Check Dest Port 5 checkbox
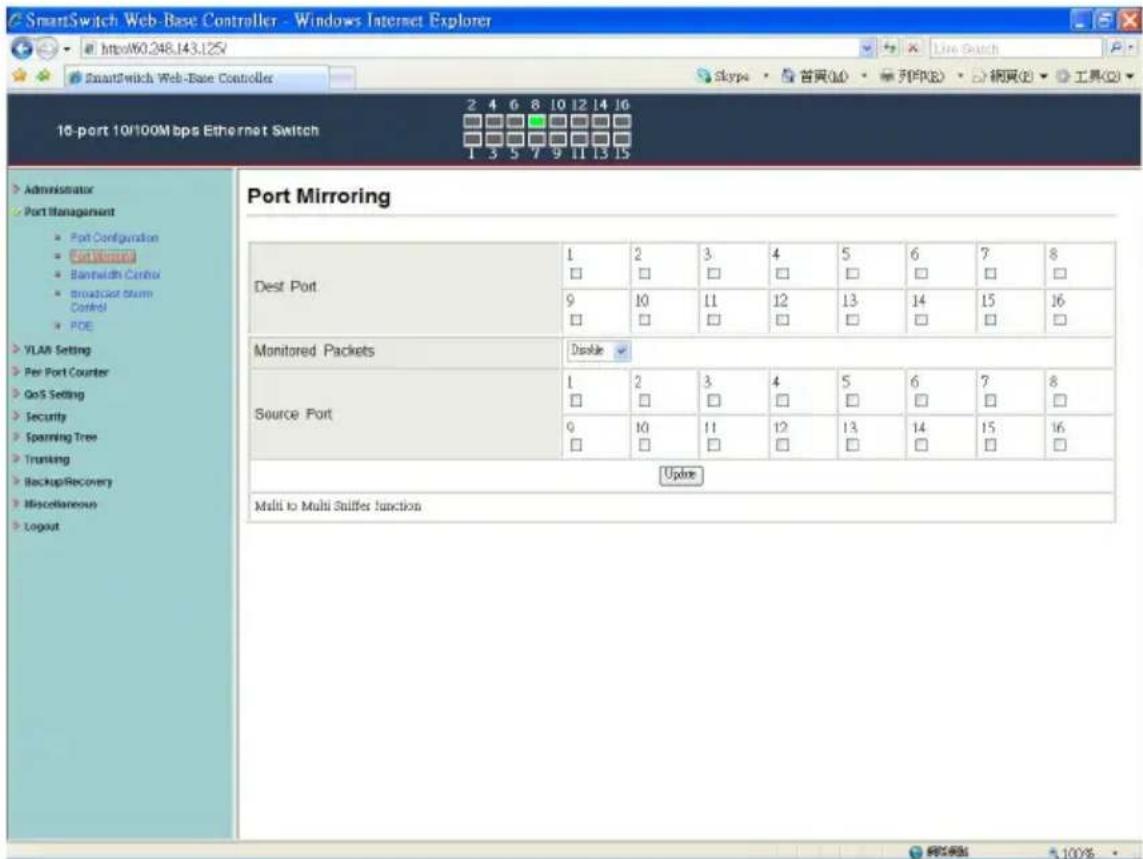The width and height of the screenshot is (1143, 859). (852, 273)
